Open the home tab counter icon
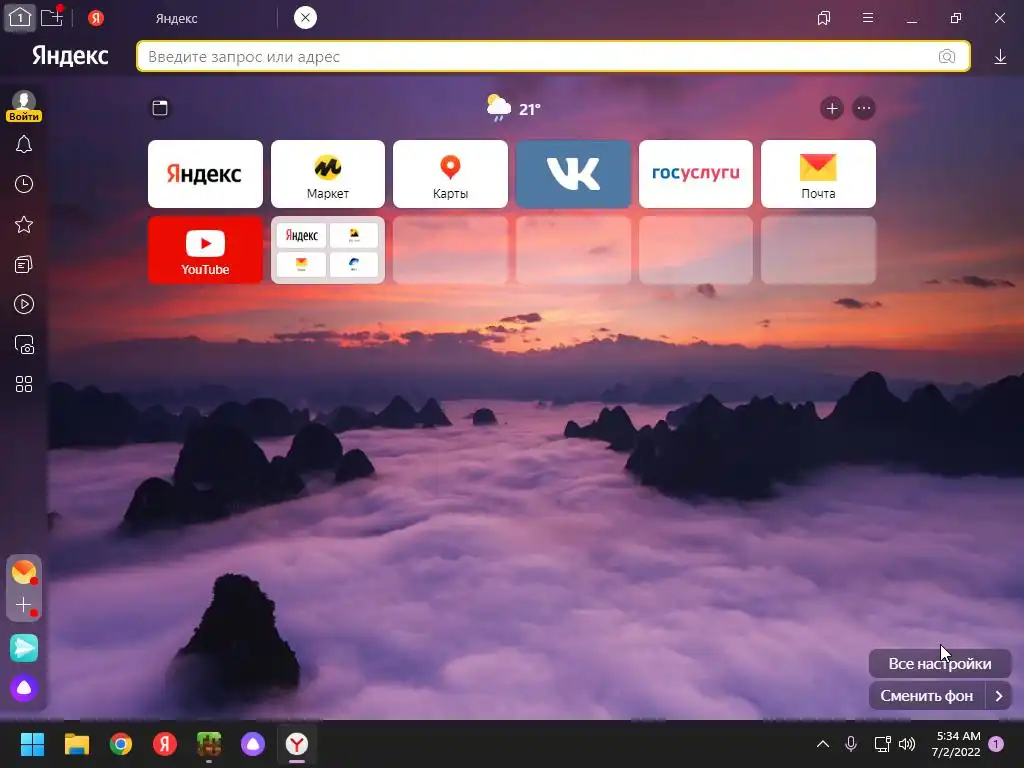The image size is (1024, 768). [20, 18]
